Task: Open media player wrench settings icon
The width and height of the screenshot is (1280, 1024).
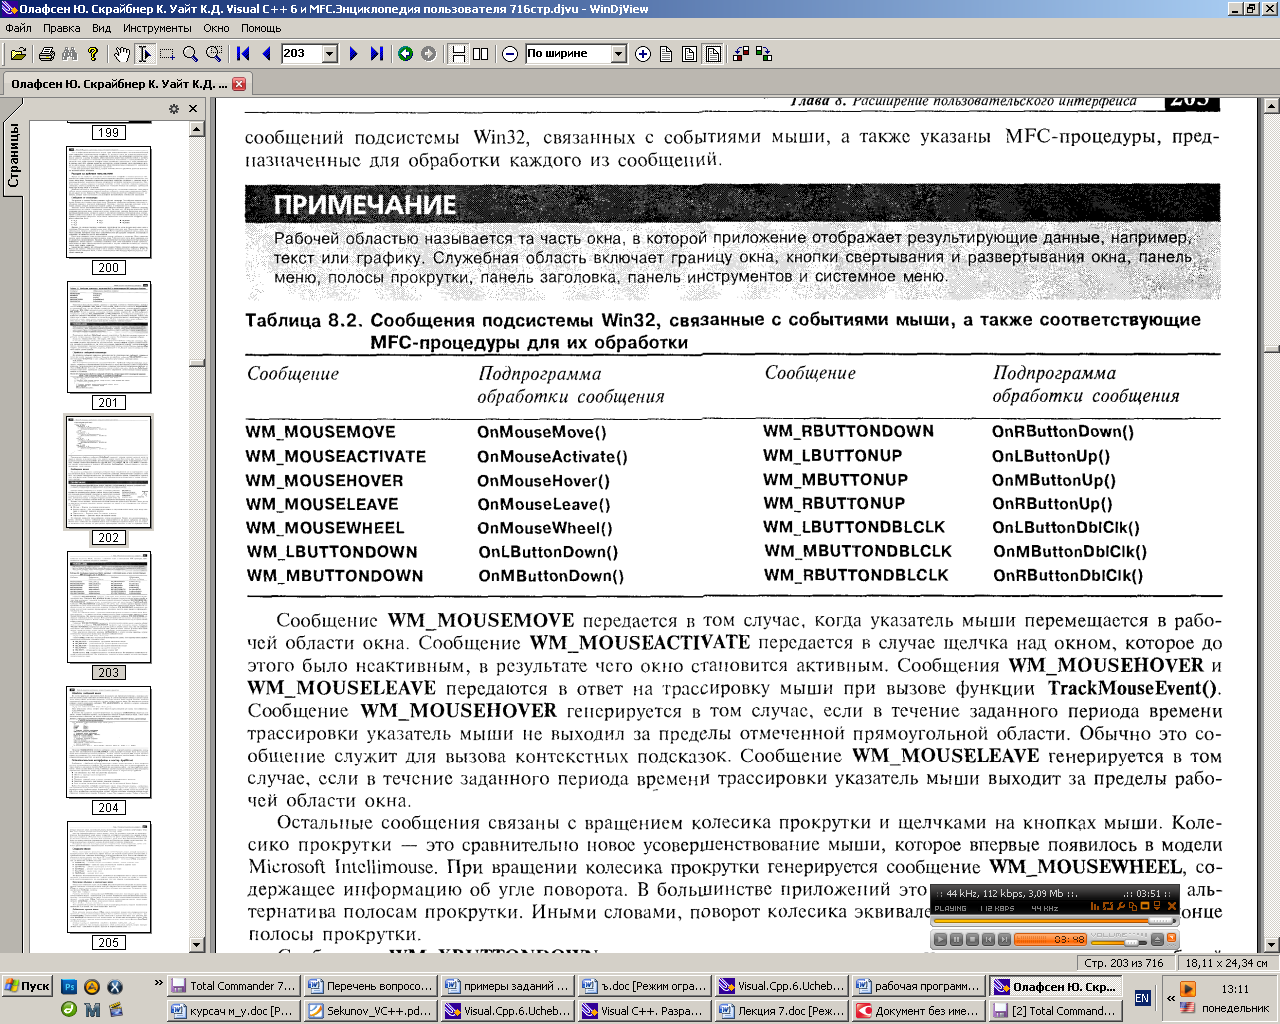Action: pos(1121,906)
